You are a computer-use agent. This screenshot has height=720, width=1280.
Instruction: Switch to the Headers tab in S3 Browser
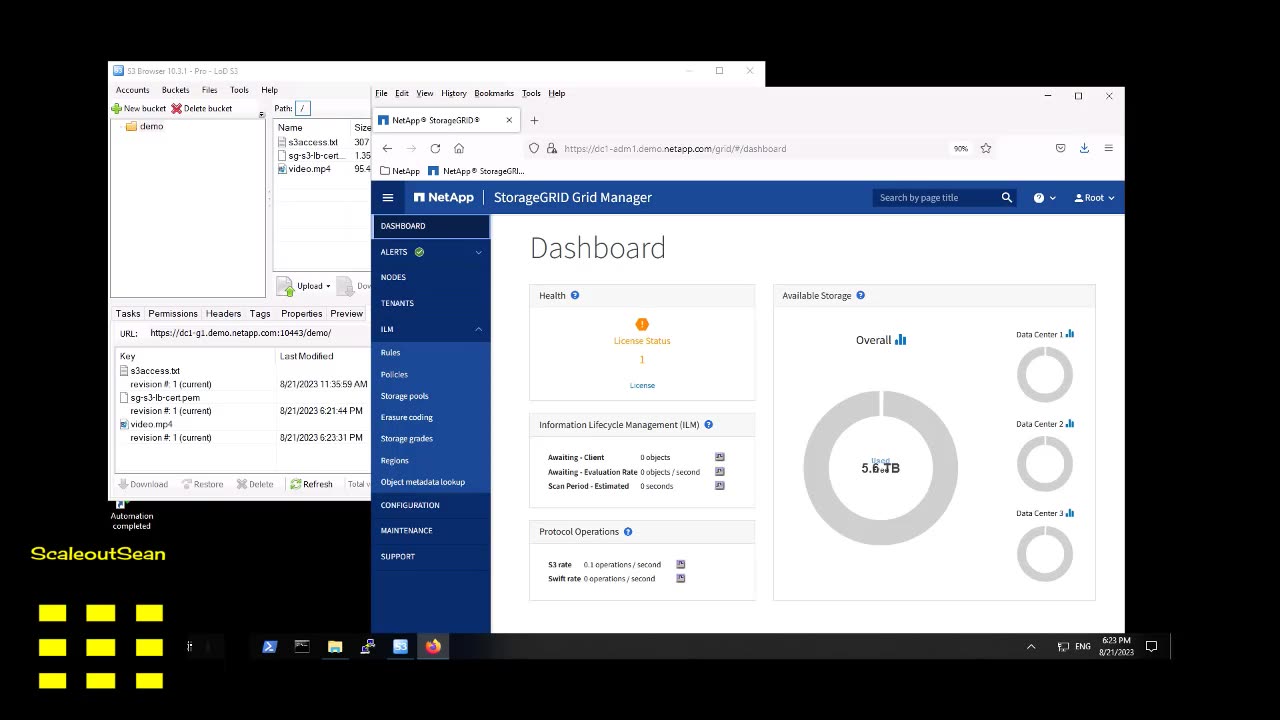223,314
